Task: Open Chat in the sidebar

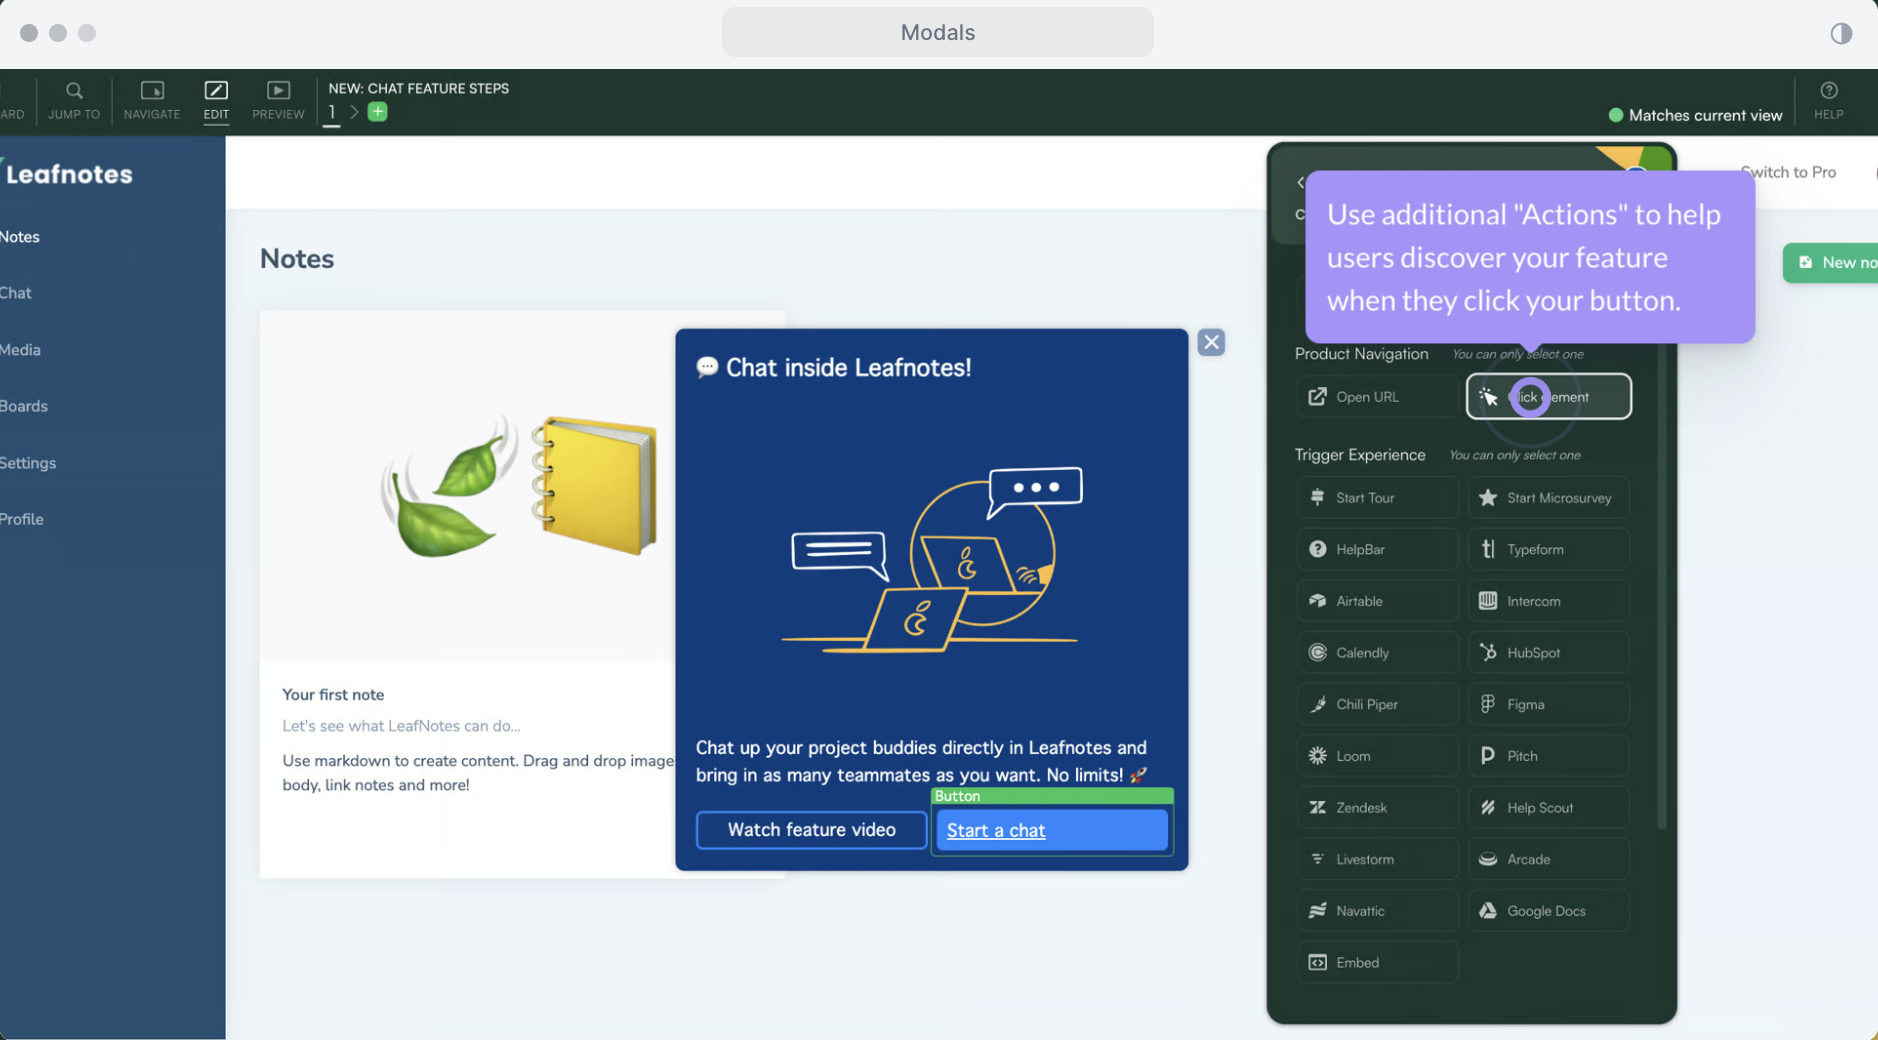Action: [x=16, y=293]
